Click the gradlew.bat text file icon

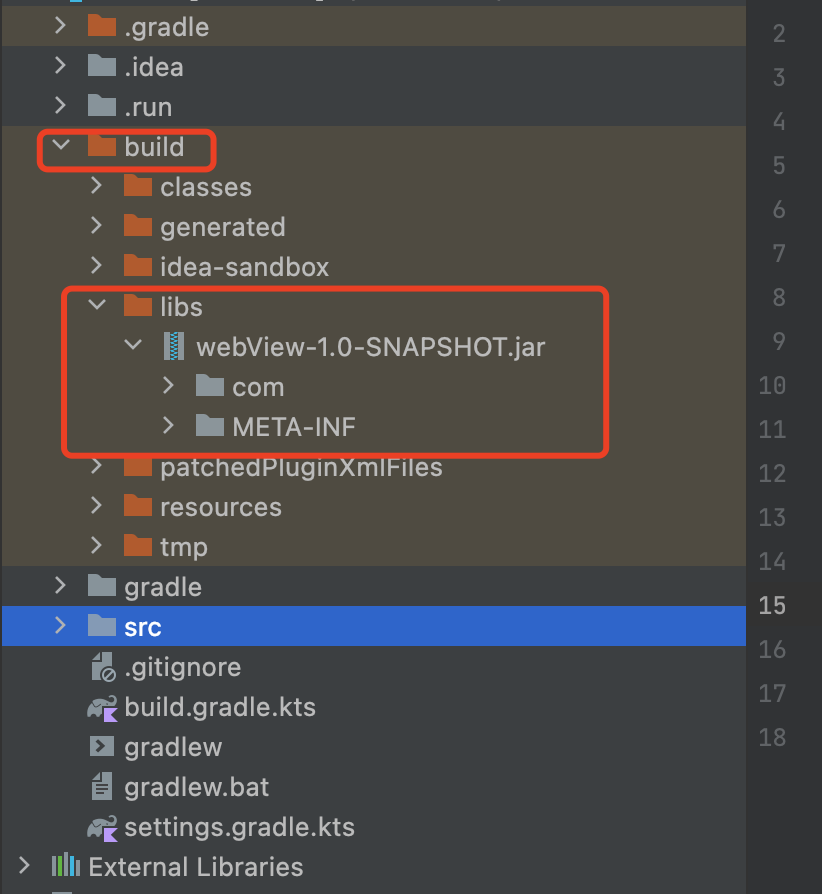click(x=102, y=787)
